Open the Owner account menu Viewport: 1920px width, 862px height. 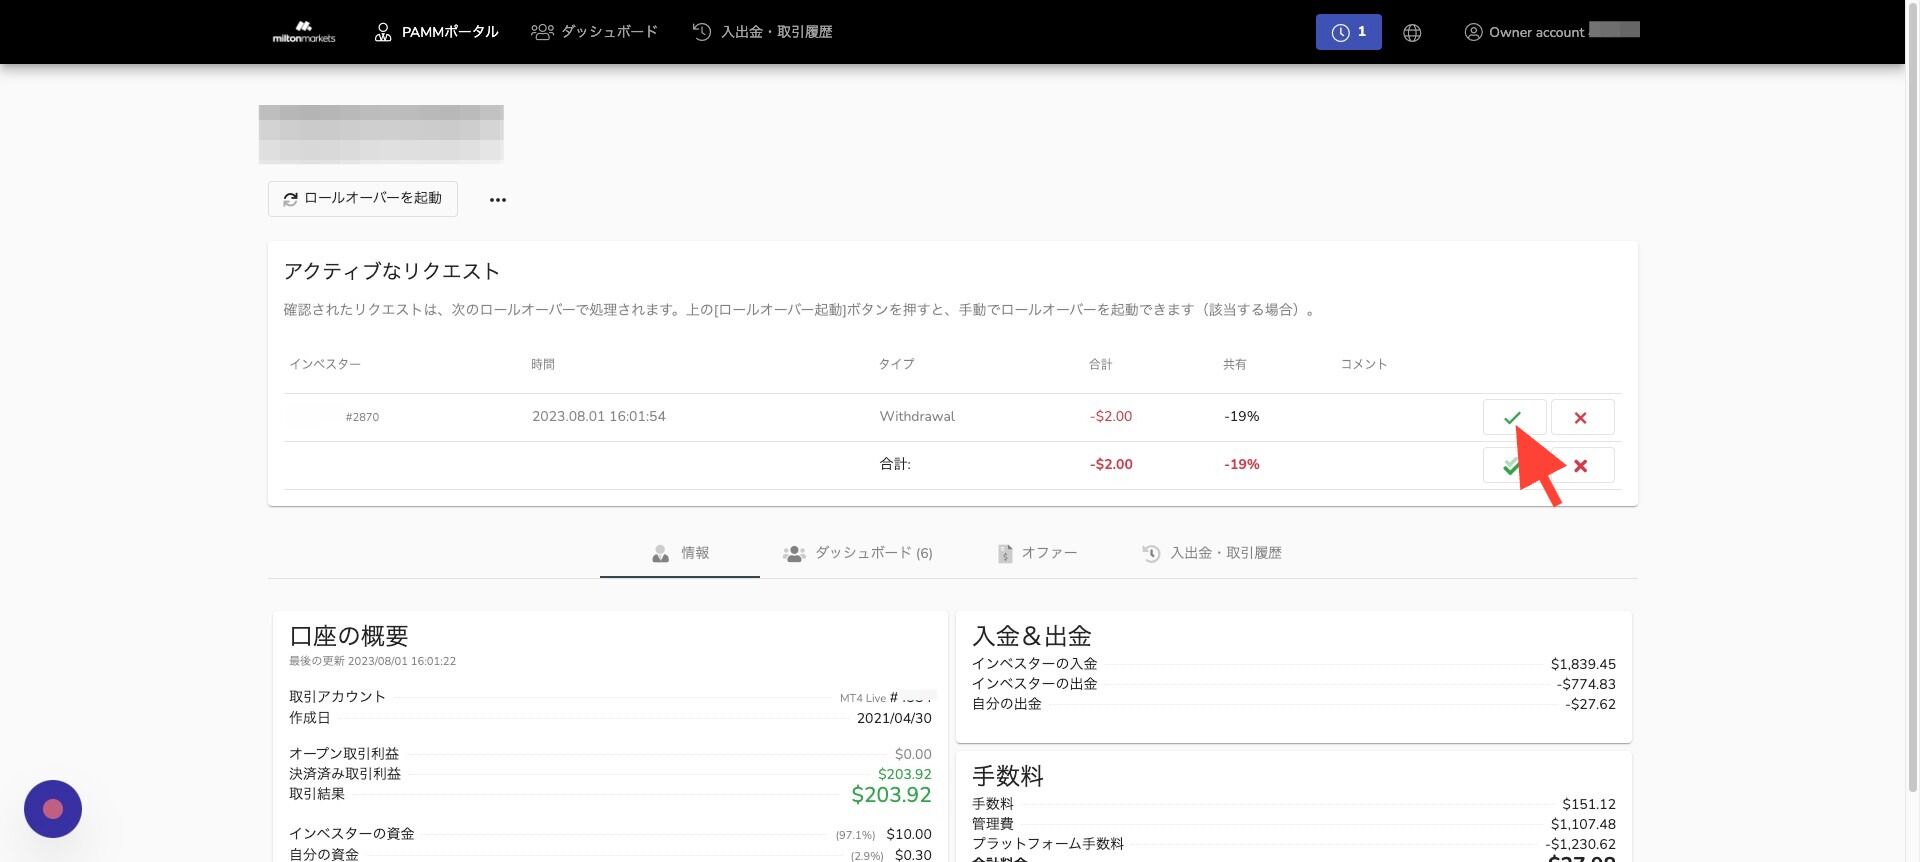pos(1551,32)
